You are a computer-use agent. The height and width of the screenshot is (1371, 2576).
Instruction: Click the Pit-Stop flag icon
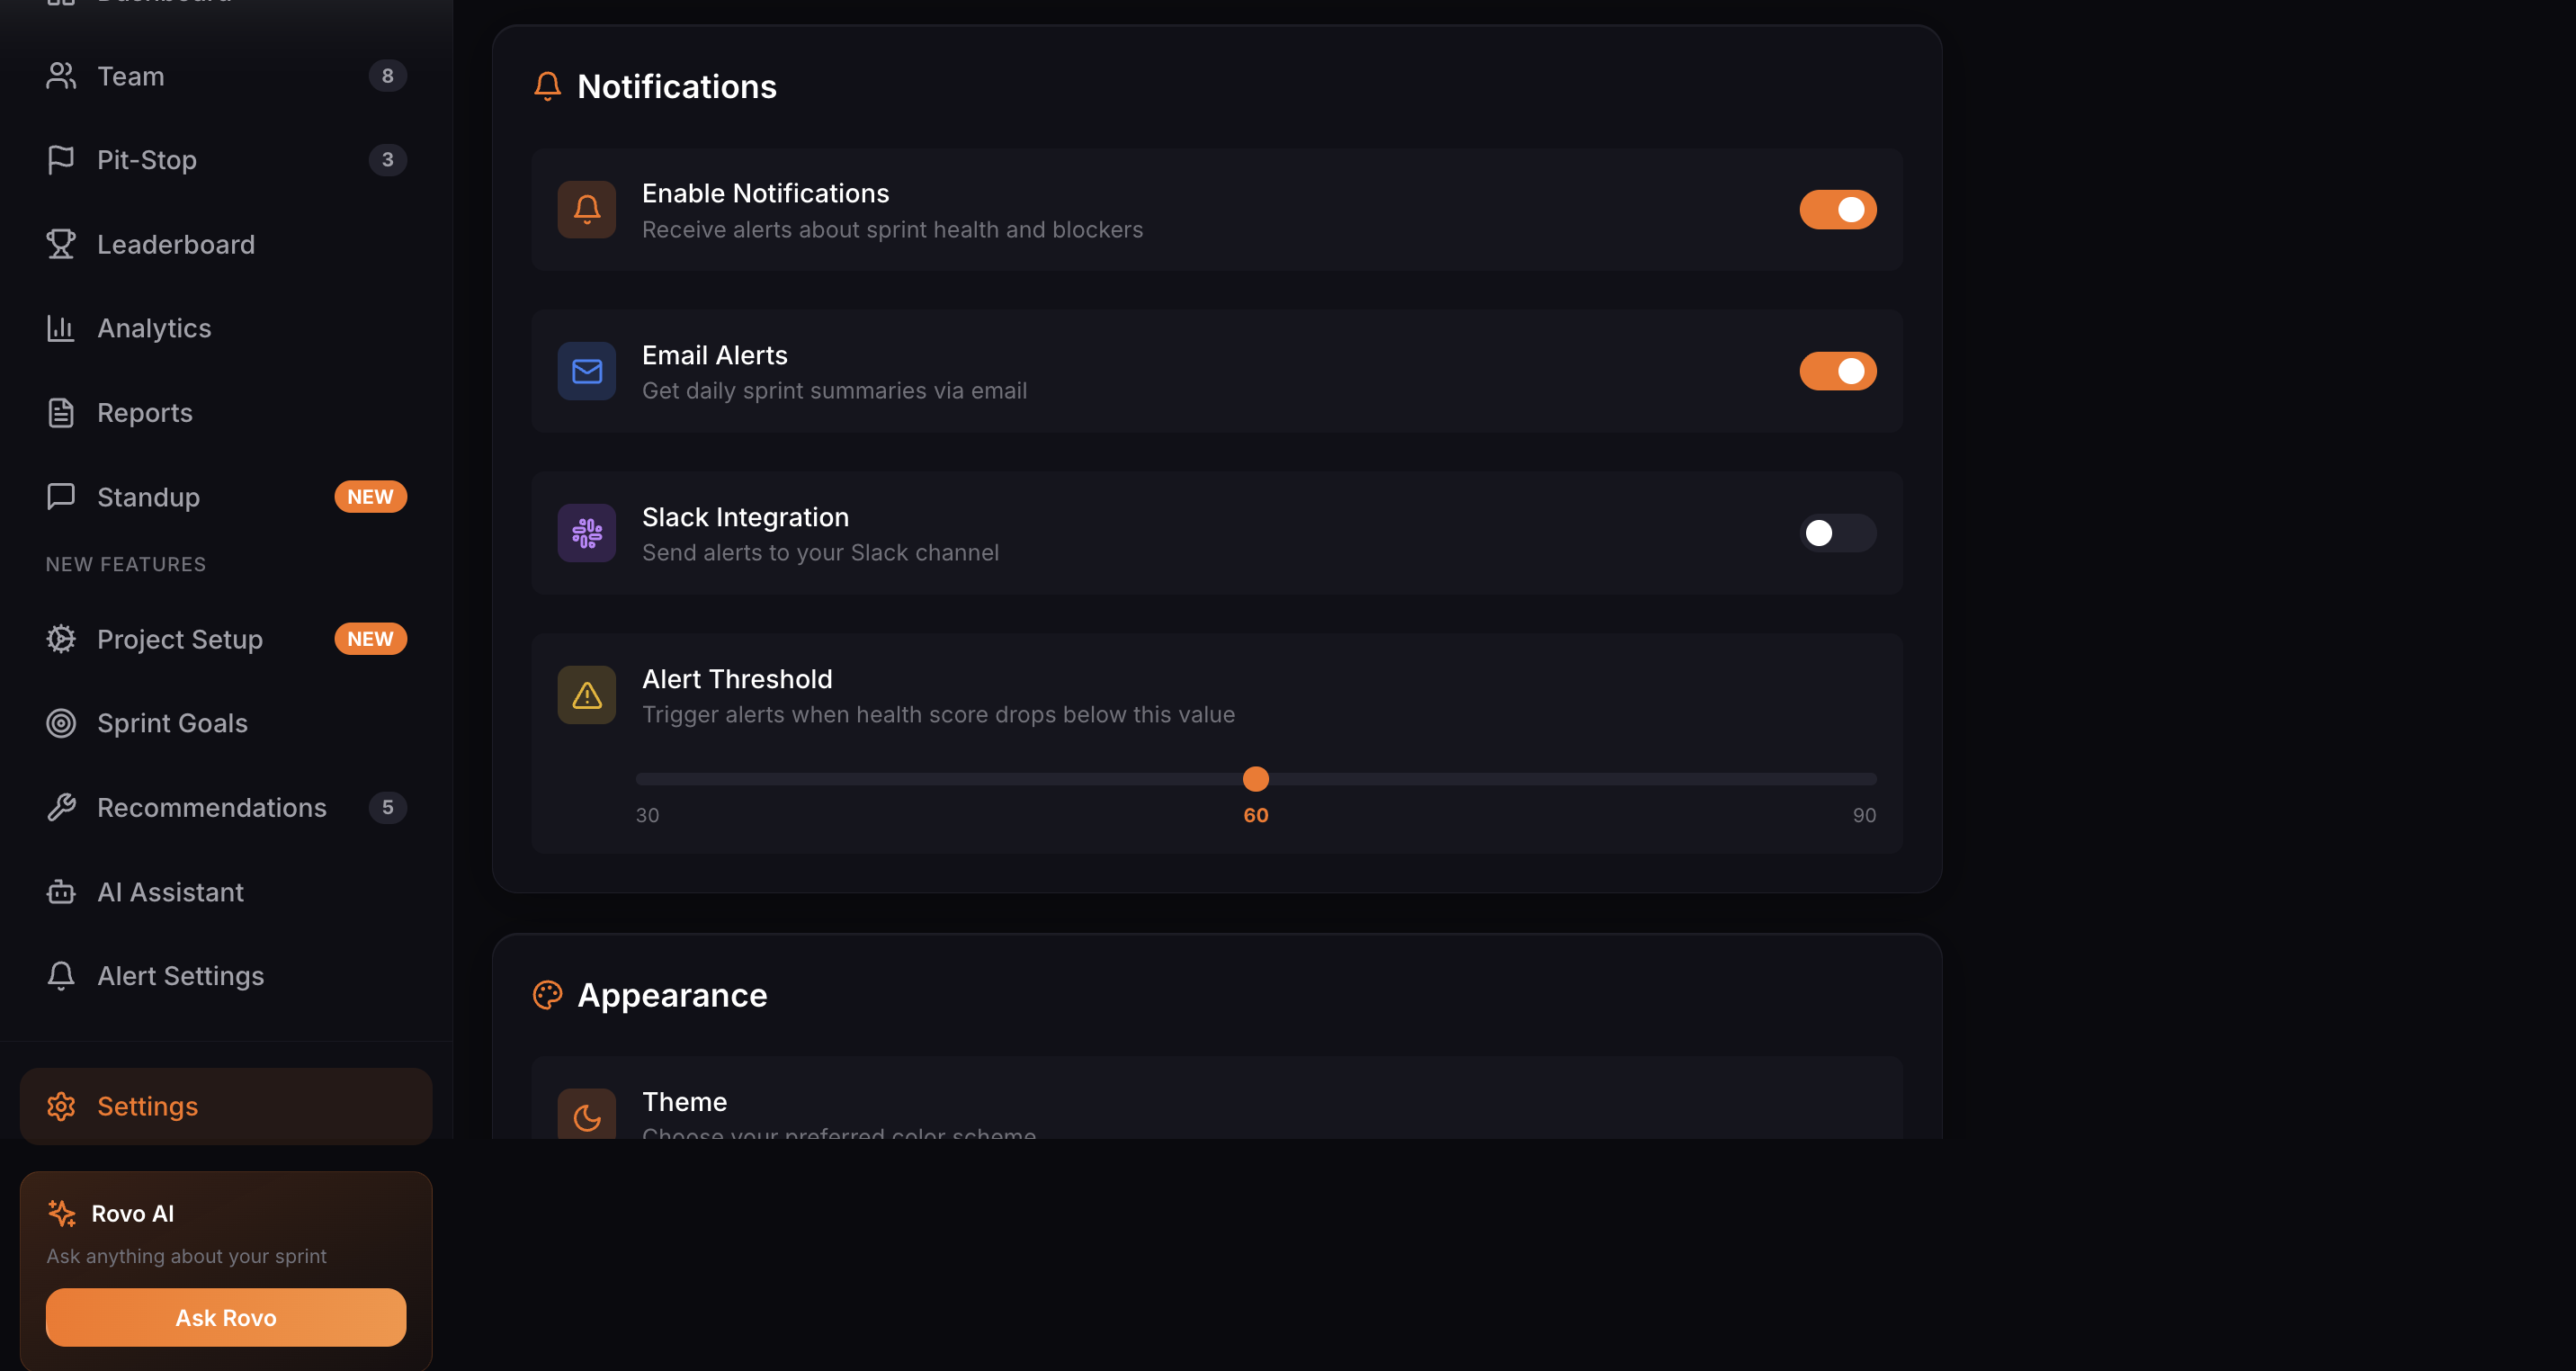tap(61, 160)
